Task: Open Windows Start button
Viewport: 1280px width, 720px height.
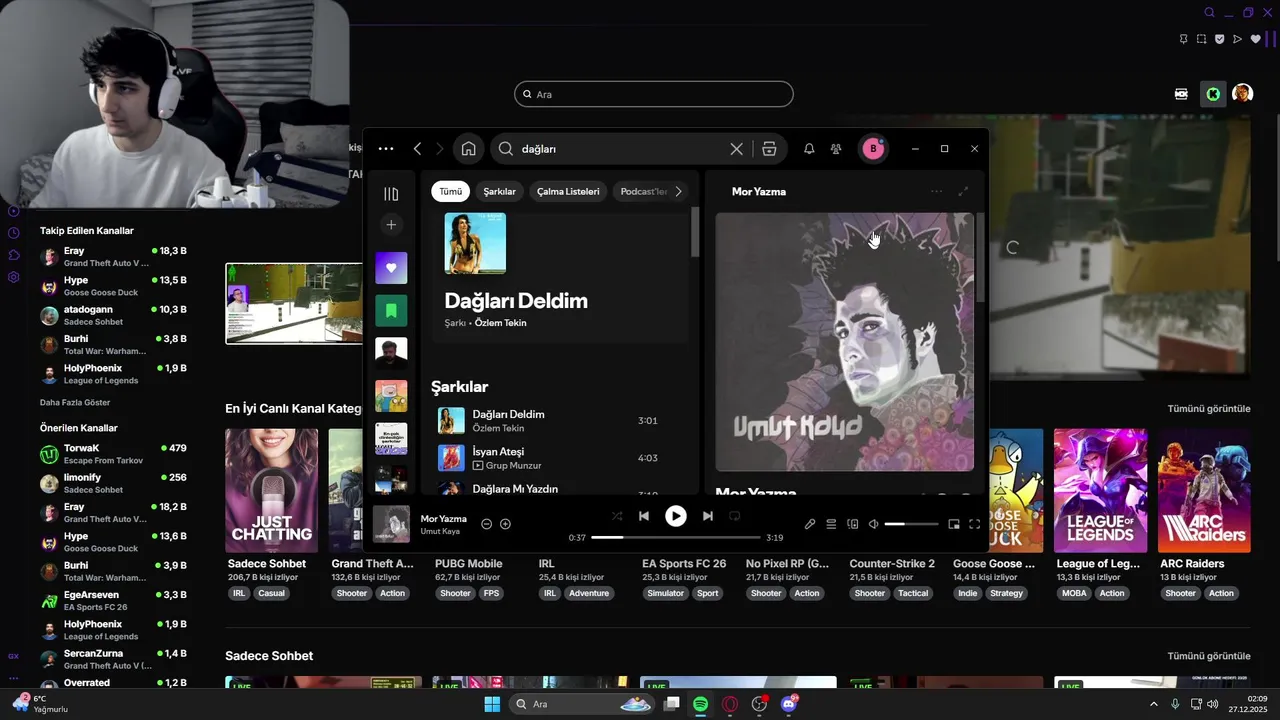Action: tap(492, 704)
